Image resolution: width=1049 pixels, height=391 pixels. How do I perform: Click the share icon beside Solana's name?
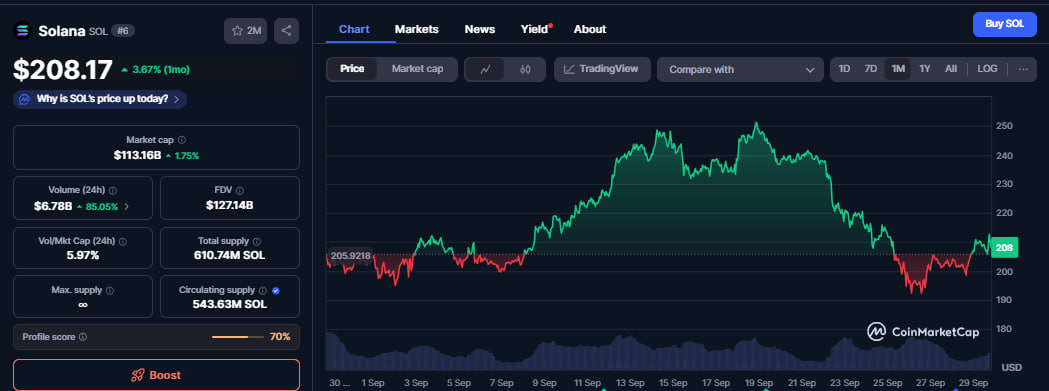(x=286, y=31)
